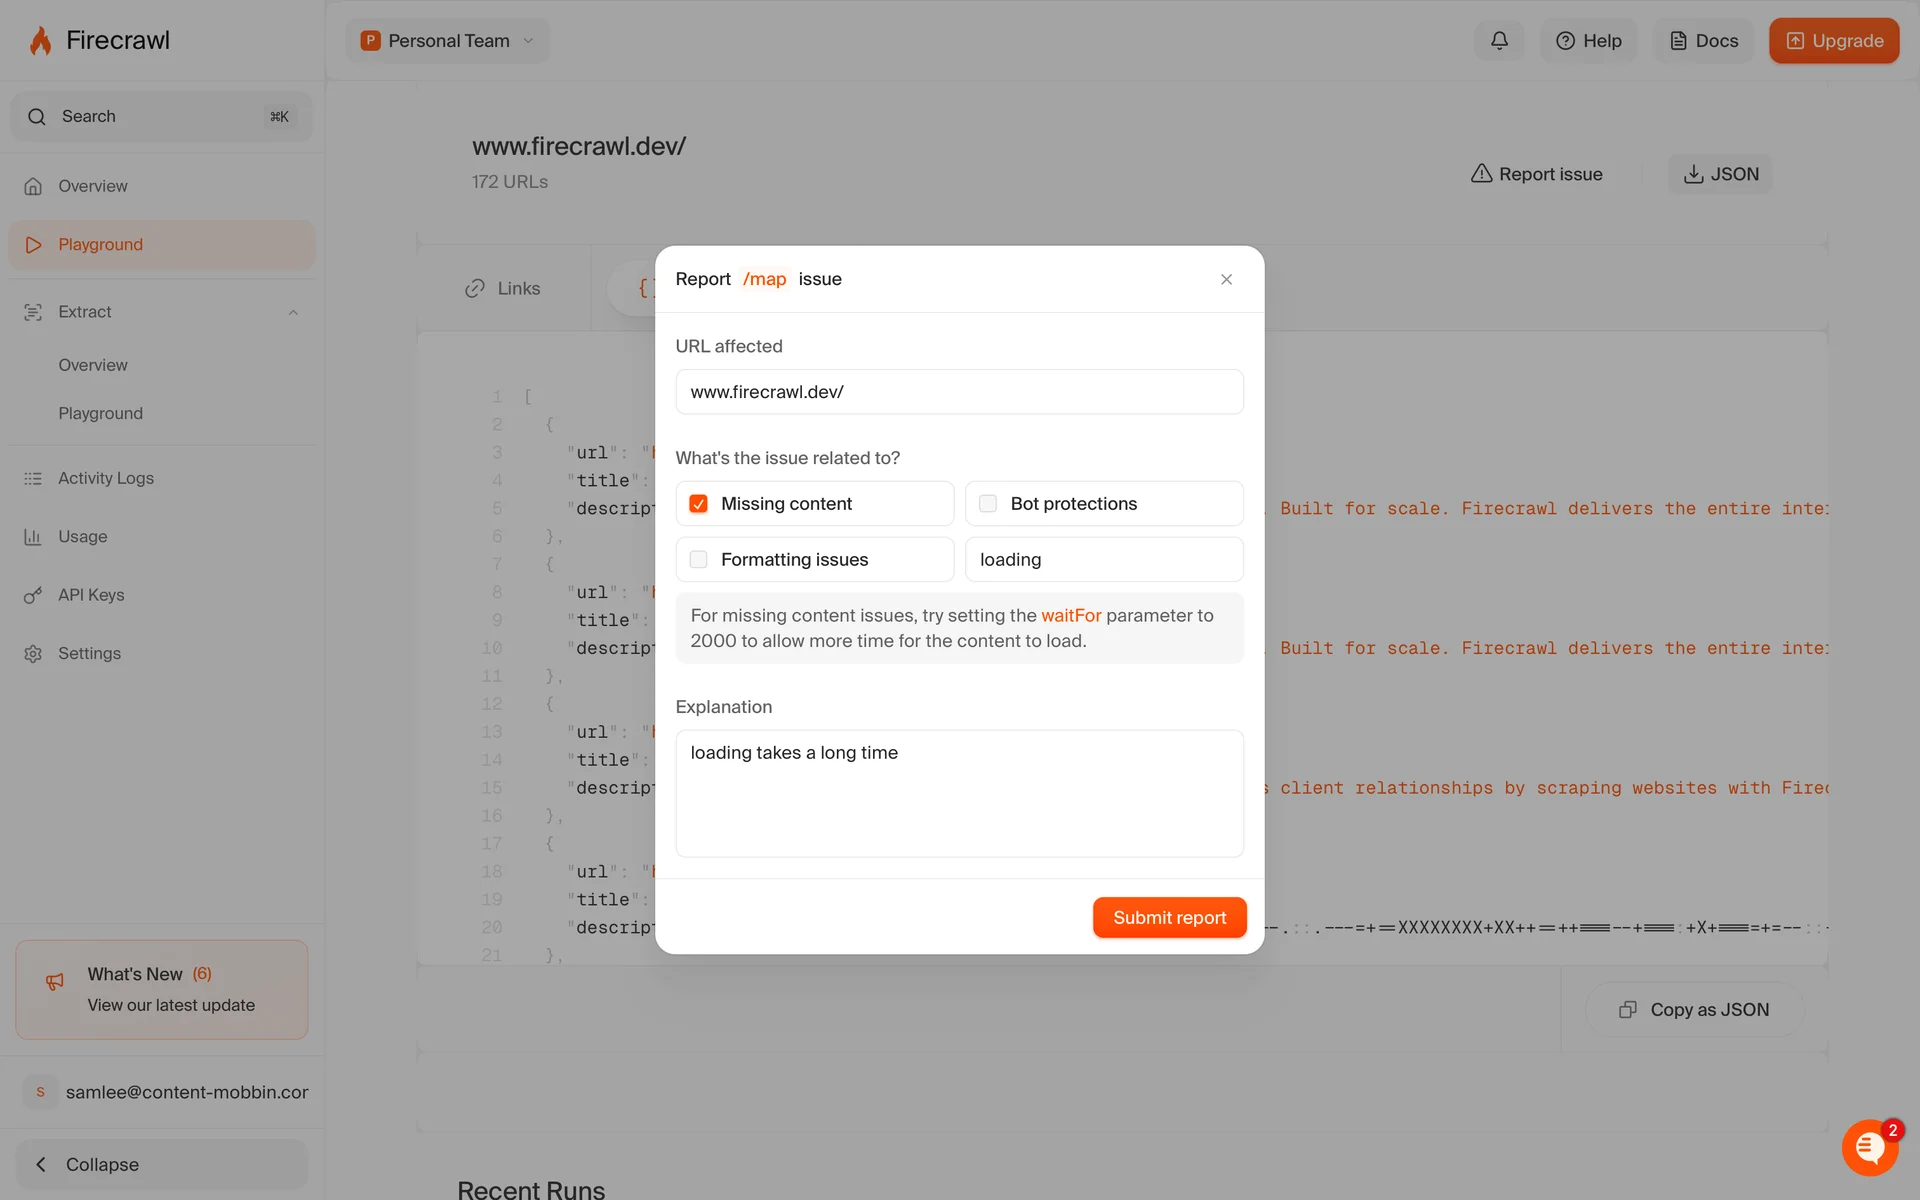
Task: Open Activity Logs from sidebar
Action: (105, 478)
